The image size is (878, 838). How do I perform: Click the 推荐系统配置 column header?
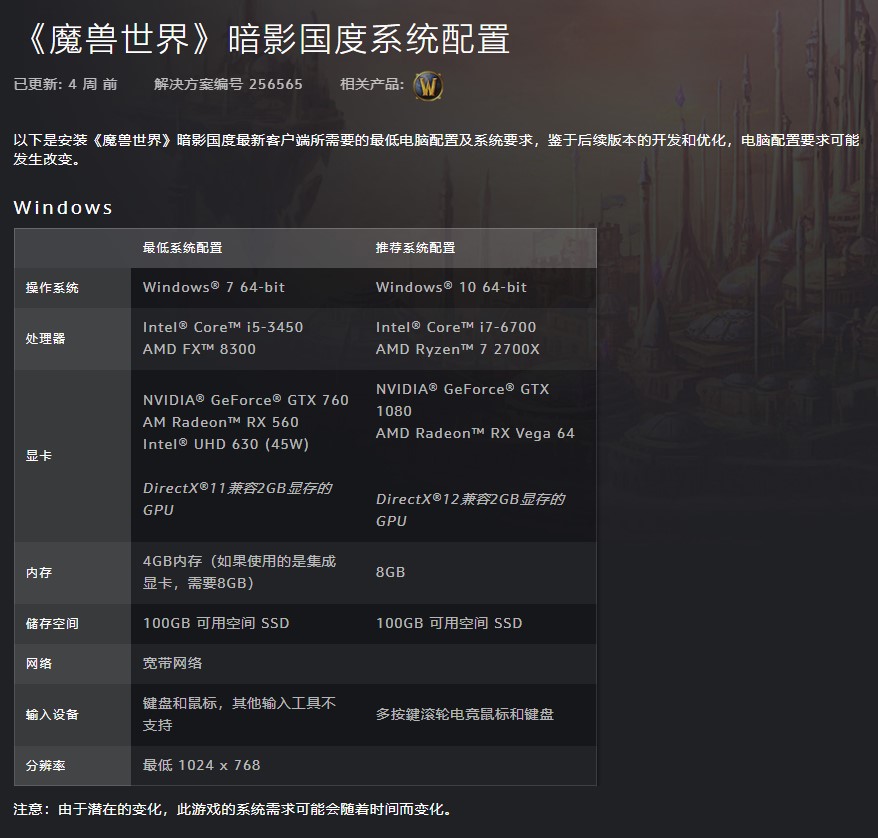(x=415, y=247)
